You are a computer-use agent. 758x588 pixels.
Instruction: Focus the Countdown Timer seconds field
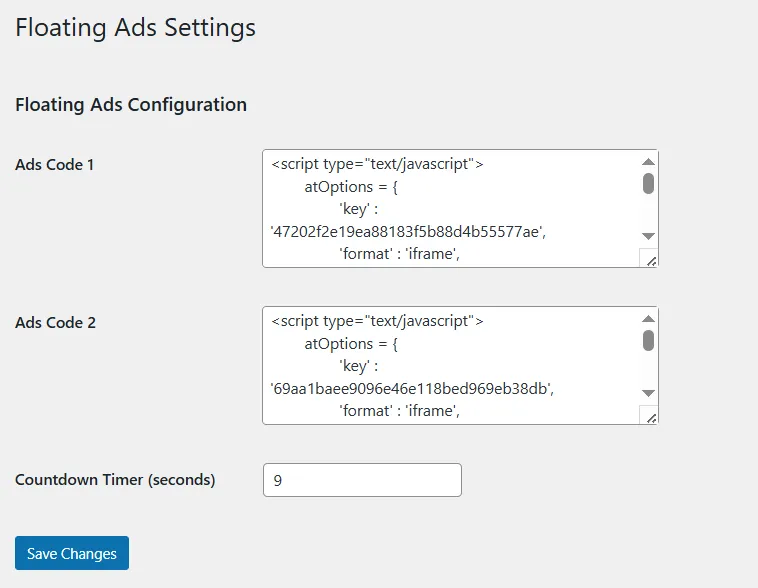[x=363, y=480]
